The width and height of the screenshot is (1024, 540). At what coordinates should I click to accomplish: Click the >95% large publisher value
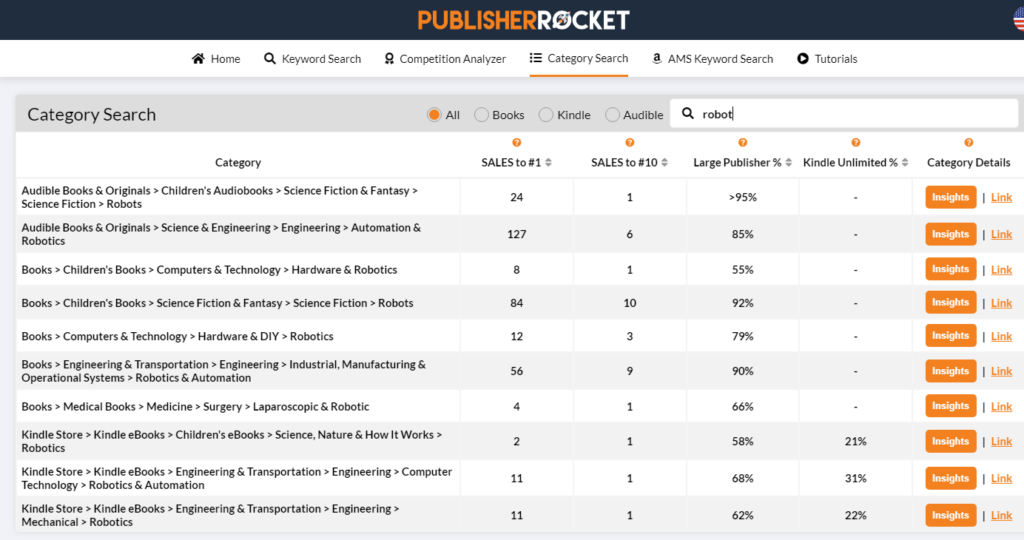(743, 197)
